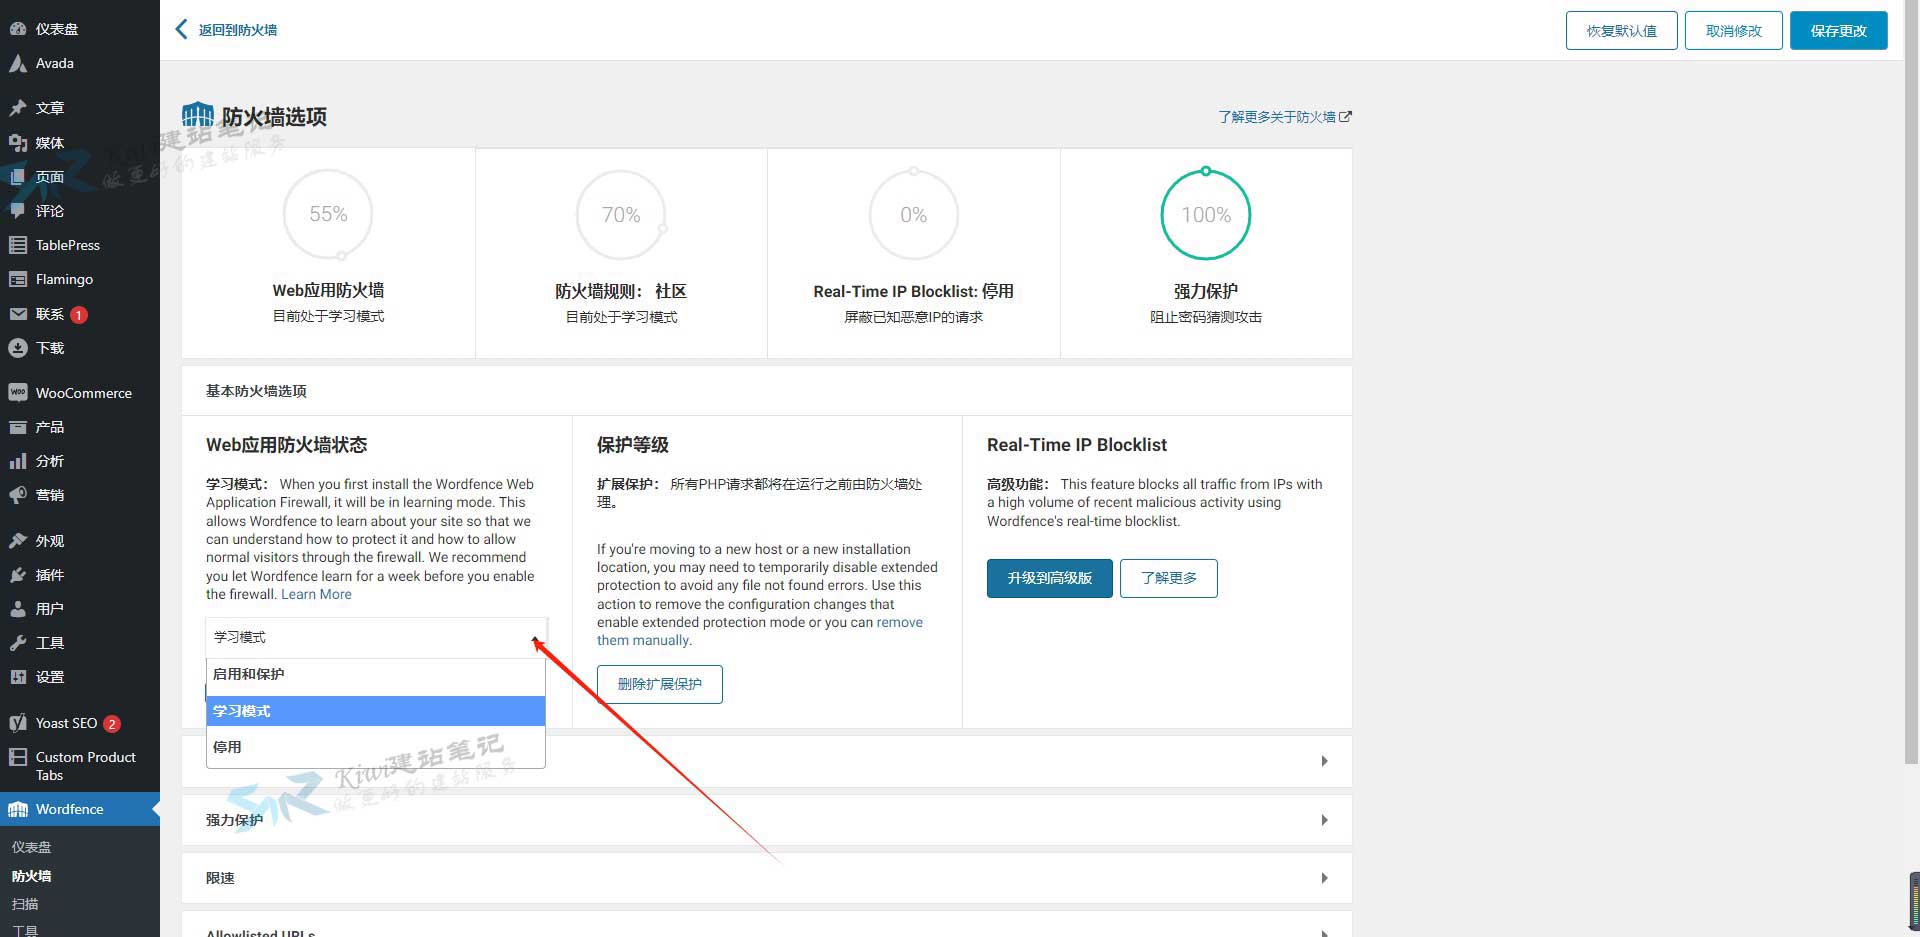Click the 插件 plug icon

[18, 575]
